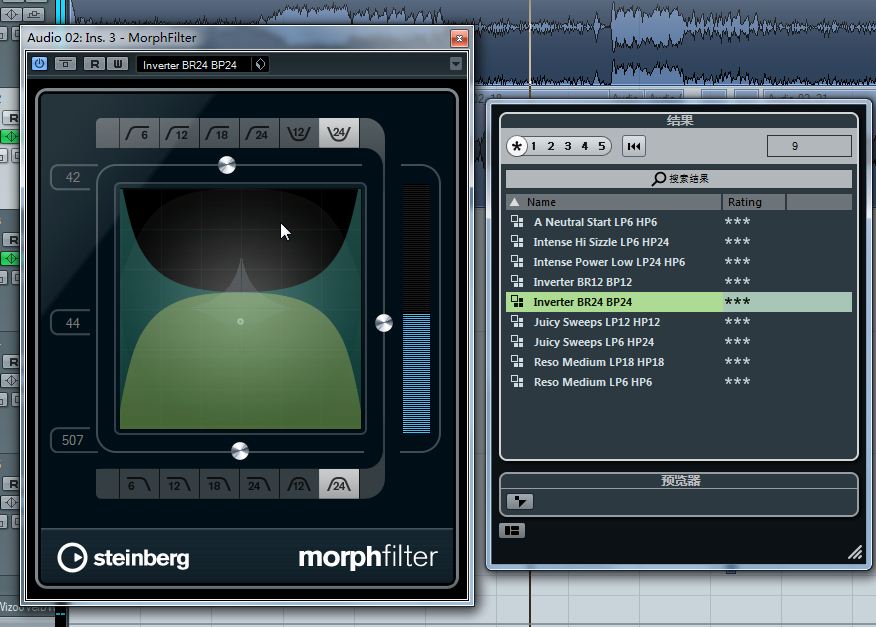
Task: Open preset name field Inverter BR24 BP24
Action: pyautogui.click(x=193, y=65)
